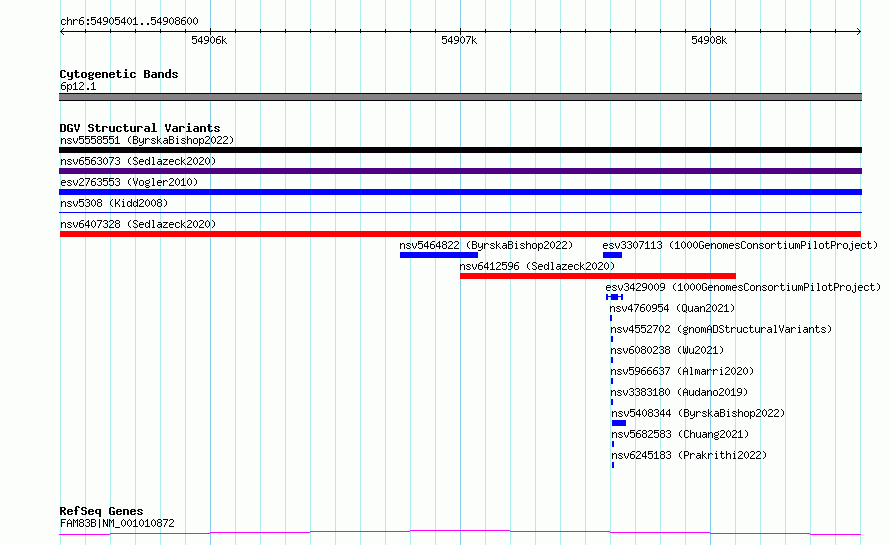Viewport: 890px width, 545px height.
Task: Select the purple nsv6563073 variant bar
Action: coord(460,171)
